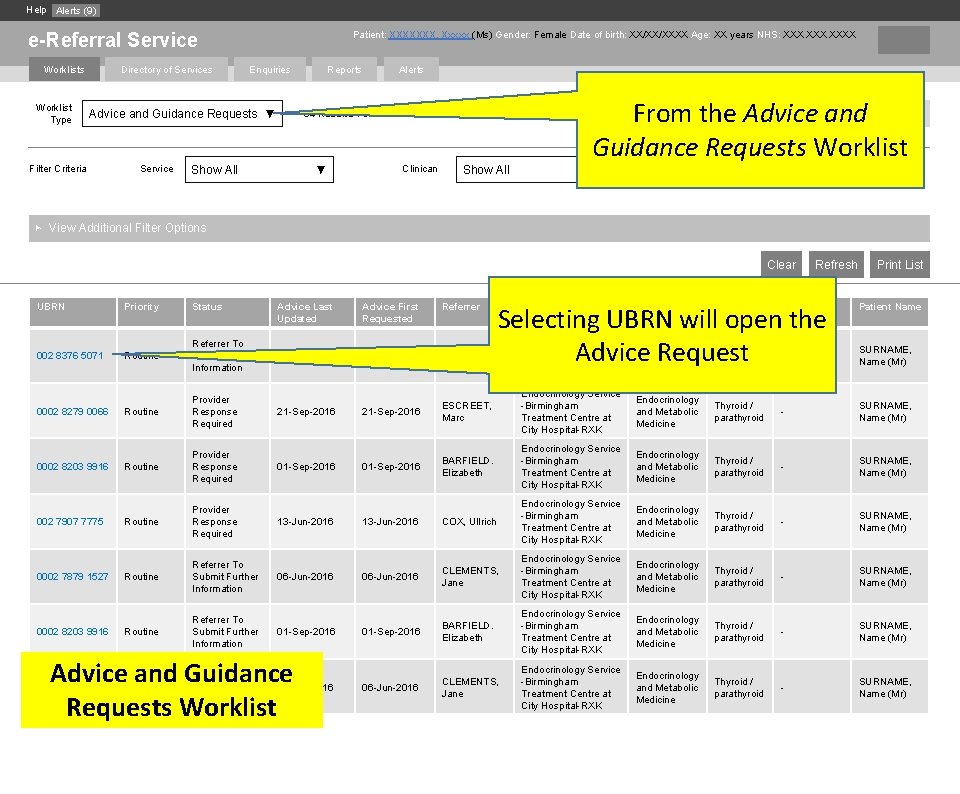Click the patient name link in the header
960x794 pixels.
429,35
